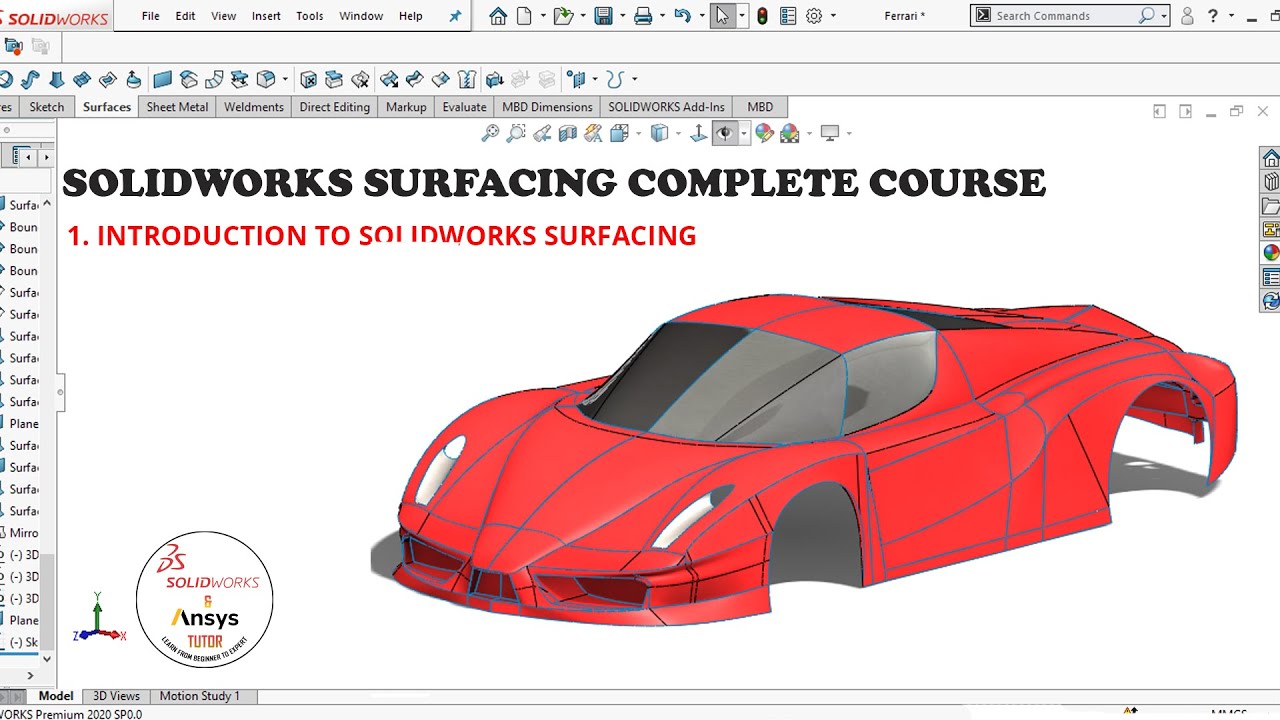Image resolution: width=1280 pixels, height=720 pixels.
Task: Select the Delete Face tool
Action: 309,80
